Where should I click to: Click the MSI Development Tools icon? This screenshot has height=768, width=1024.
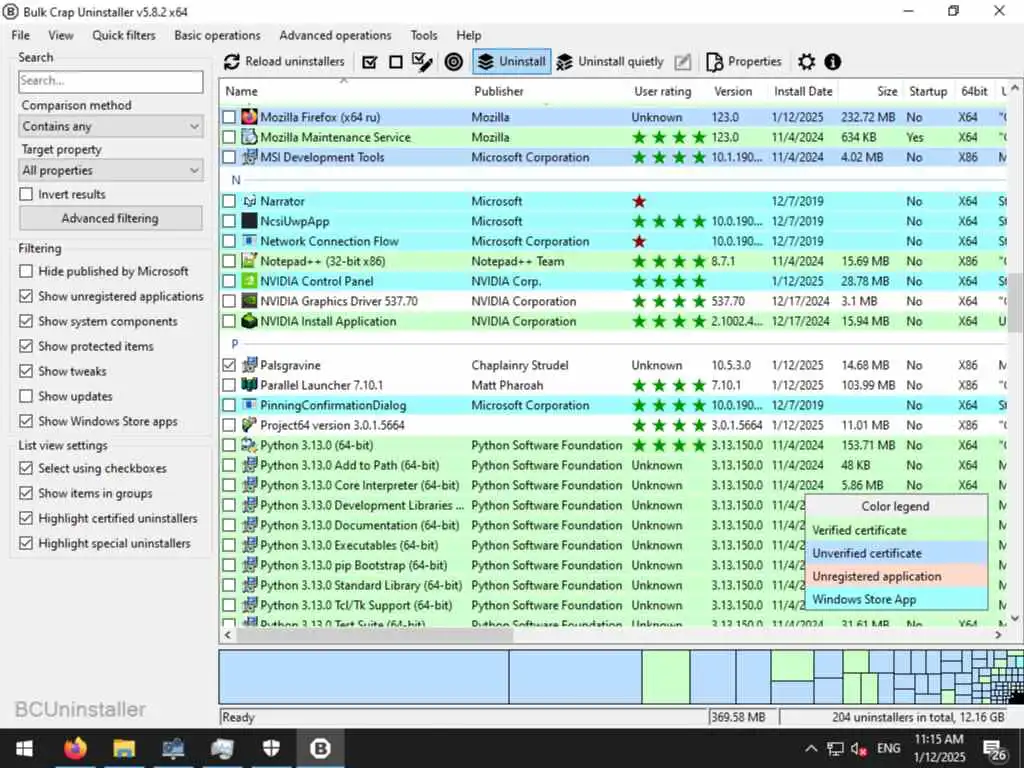point(249,157)
